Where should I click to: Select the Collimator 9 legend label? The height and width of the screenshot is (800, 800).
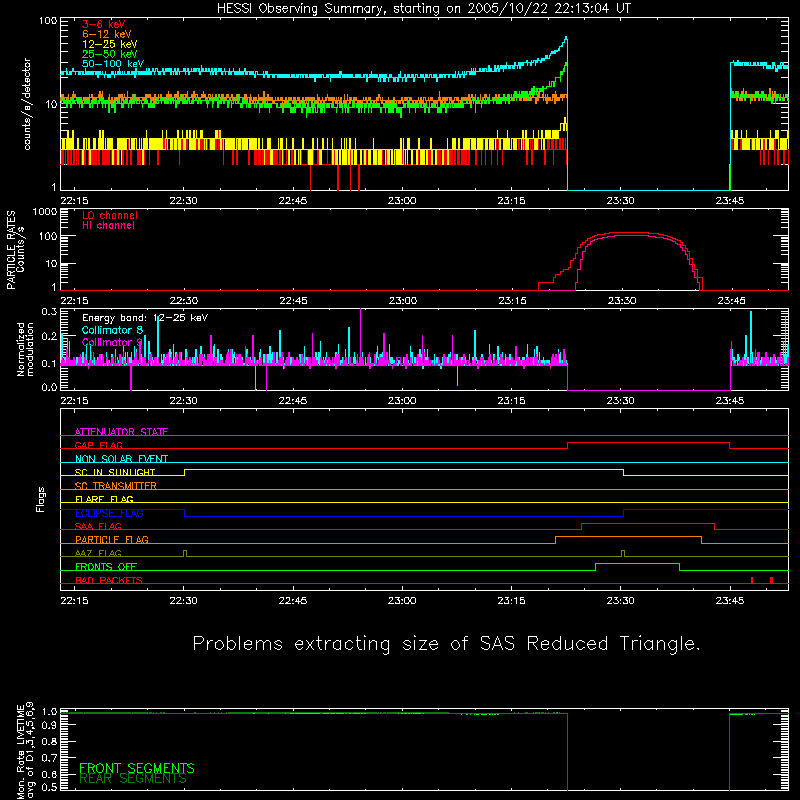pyautogui.click(x=112, y=342)
